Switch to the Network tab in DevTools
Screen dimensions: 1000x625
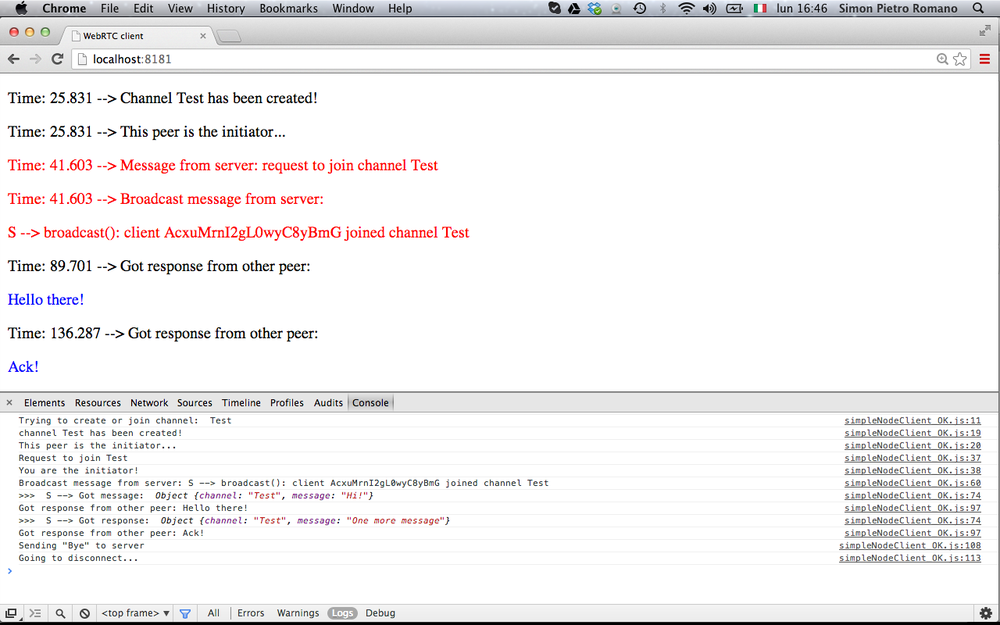click(x=149, y=403)
